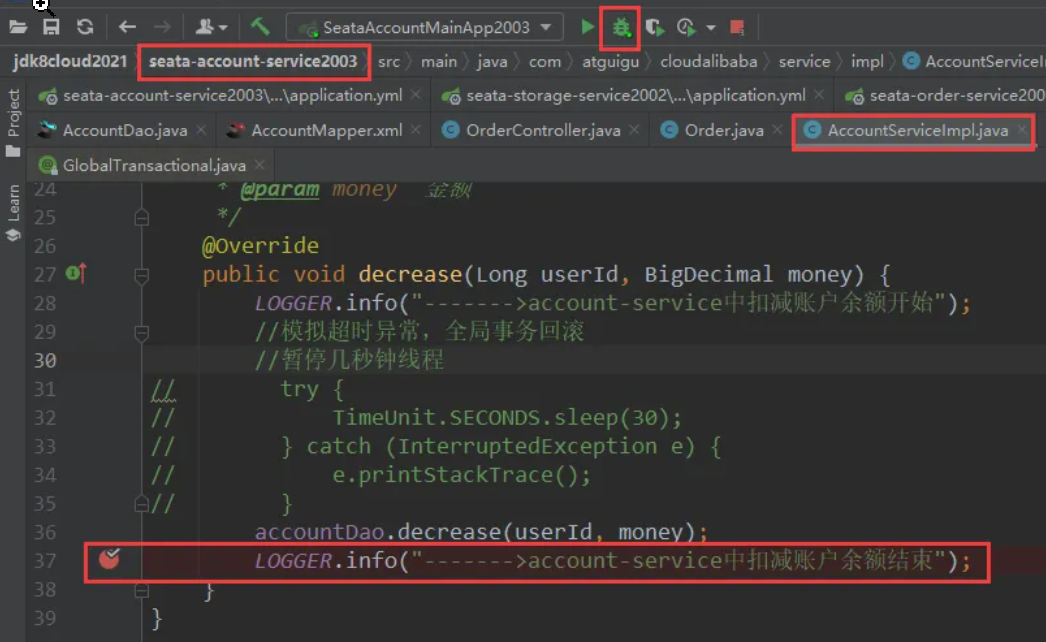
Task: Click the @Override annotation
Action: (x=260, y=246)
